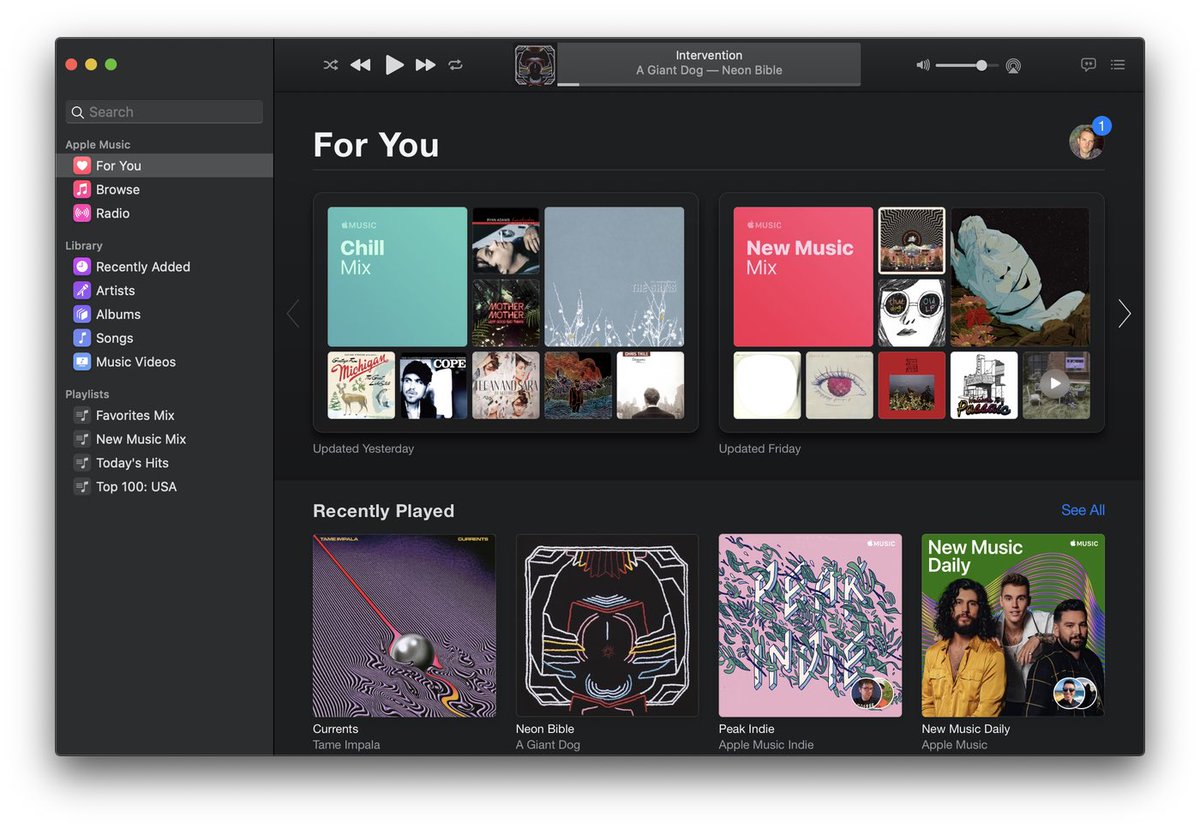Seek within the song progress bar
This screenshot has width=1200, height=829.
point(709,84)
